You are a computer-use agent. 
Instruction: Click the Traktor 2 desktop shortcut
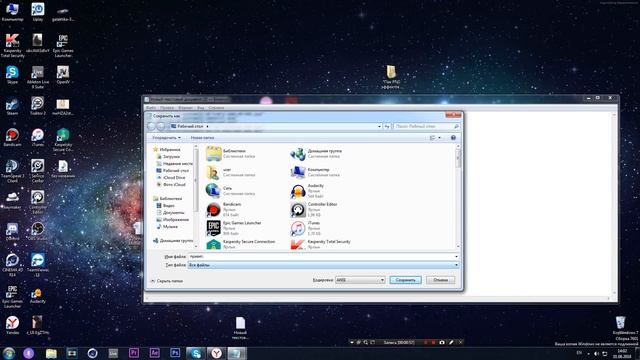click(38, 106)
